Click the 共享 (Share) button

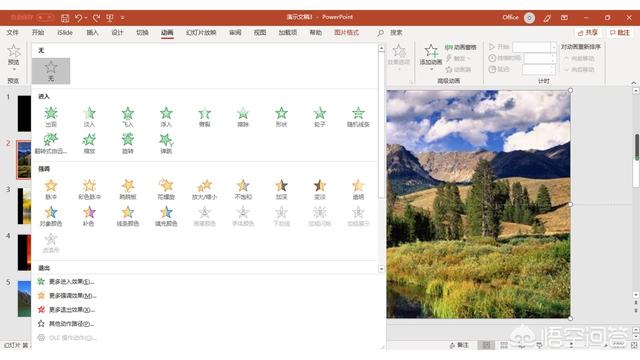coord(588,33)
